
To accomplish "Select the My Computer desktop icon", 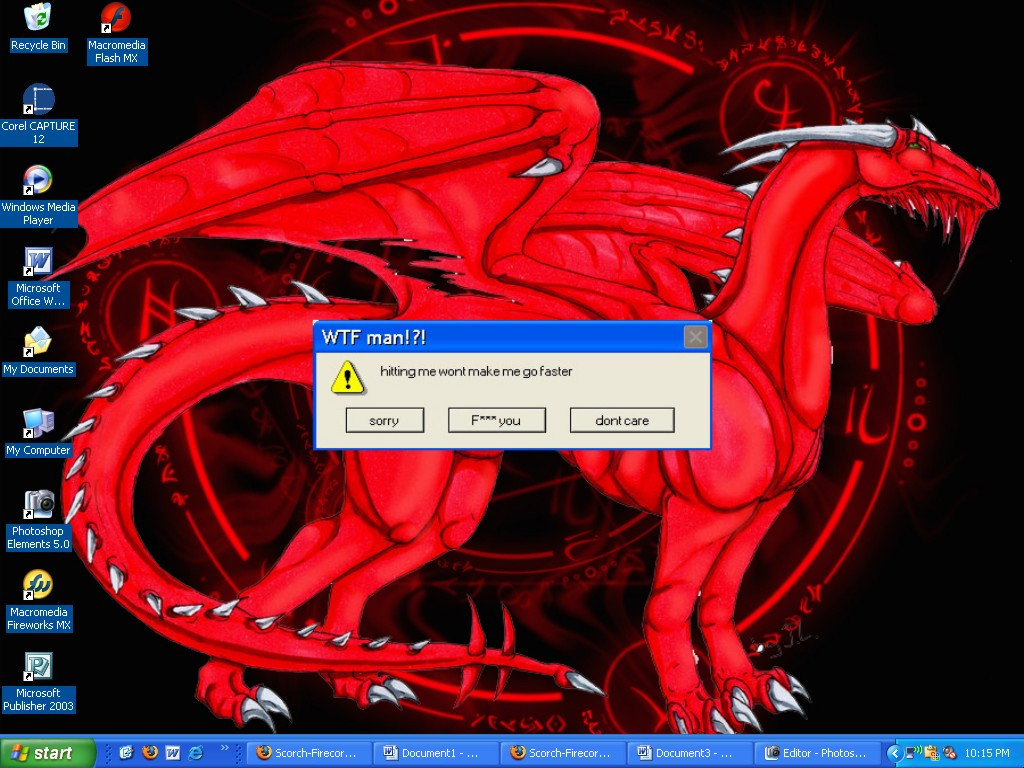I will click(39, 432).
